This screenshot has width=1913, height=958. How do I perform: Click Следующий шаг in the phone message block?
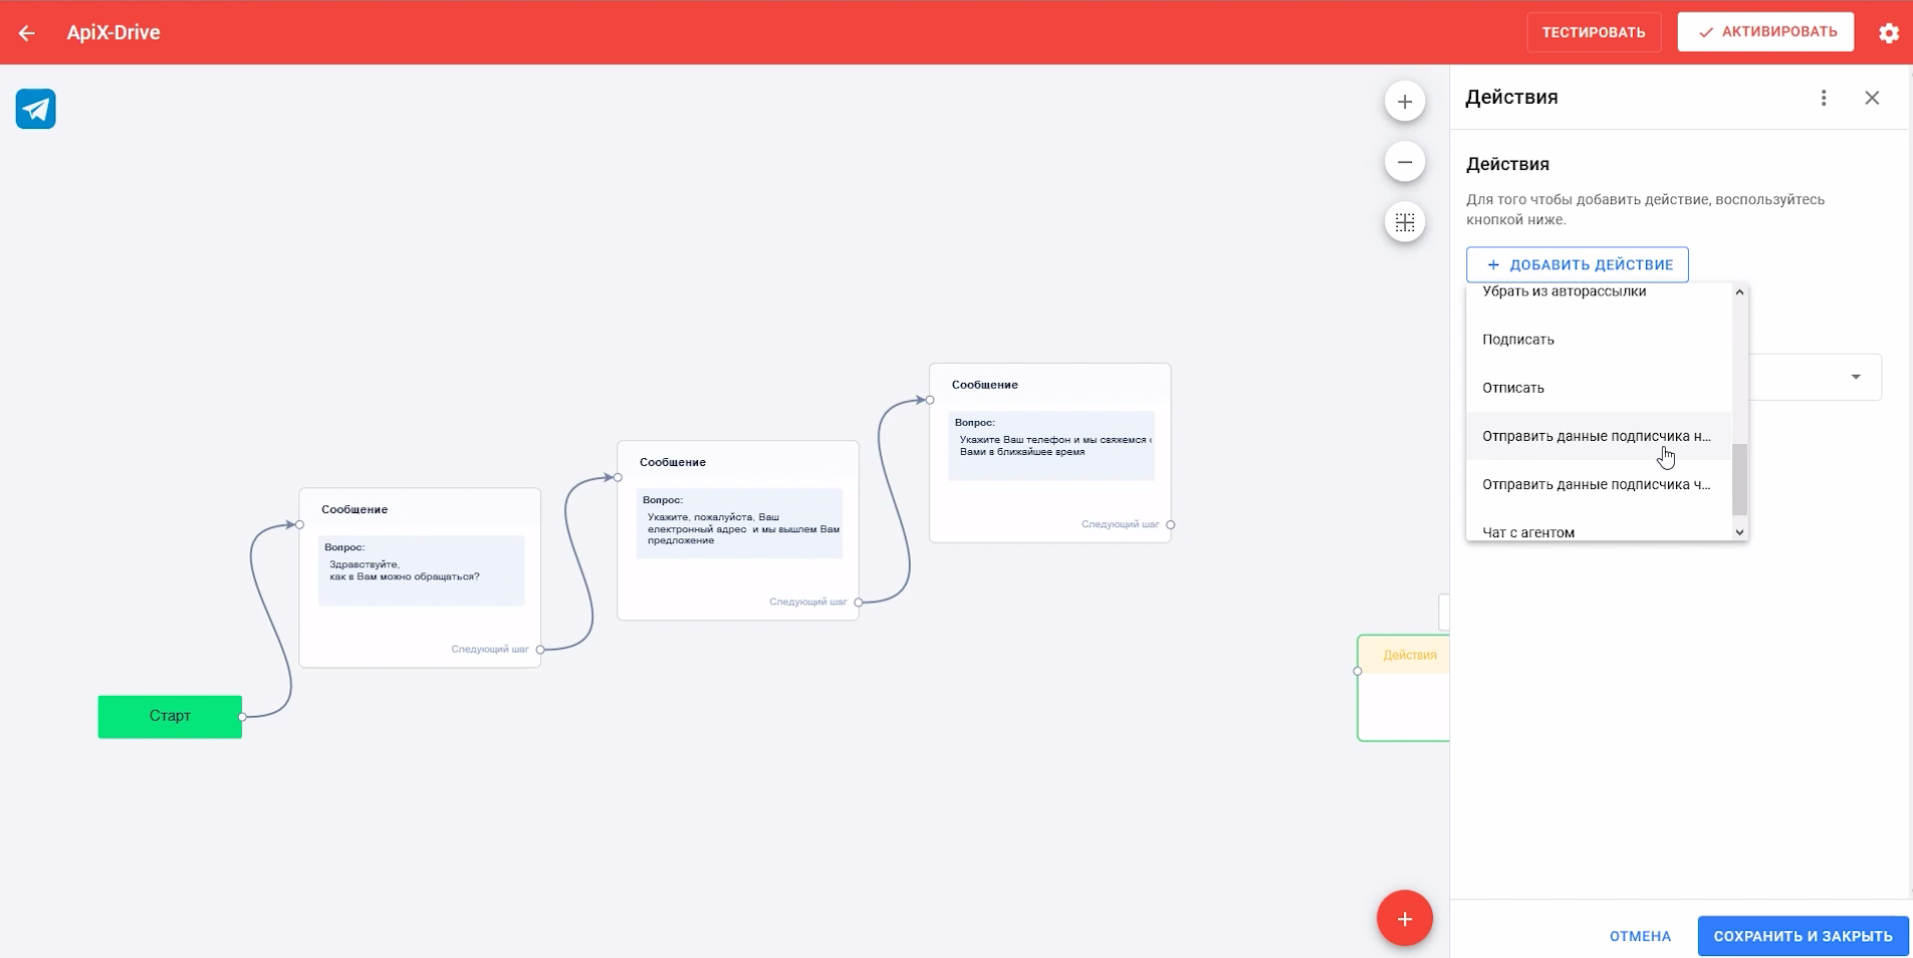click(x=1119, y=524)
